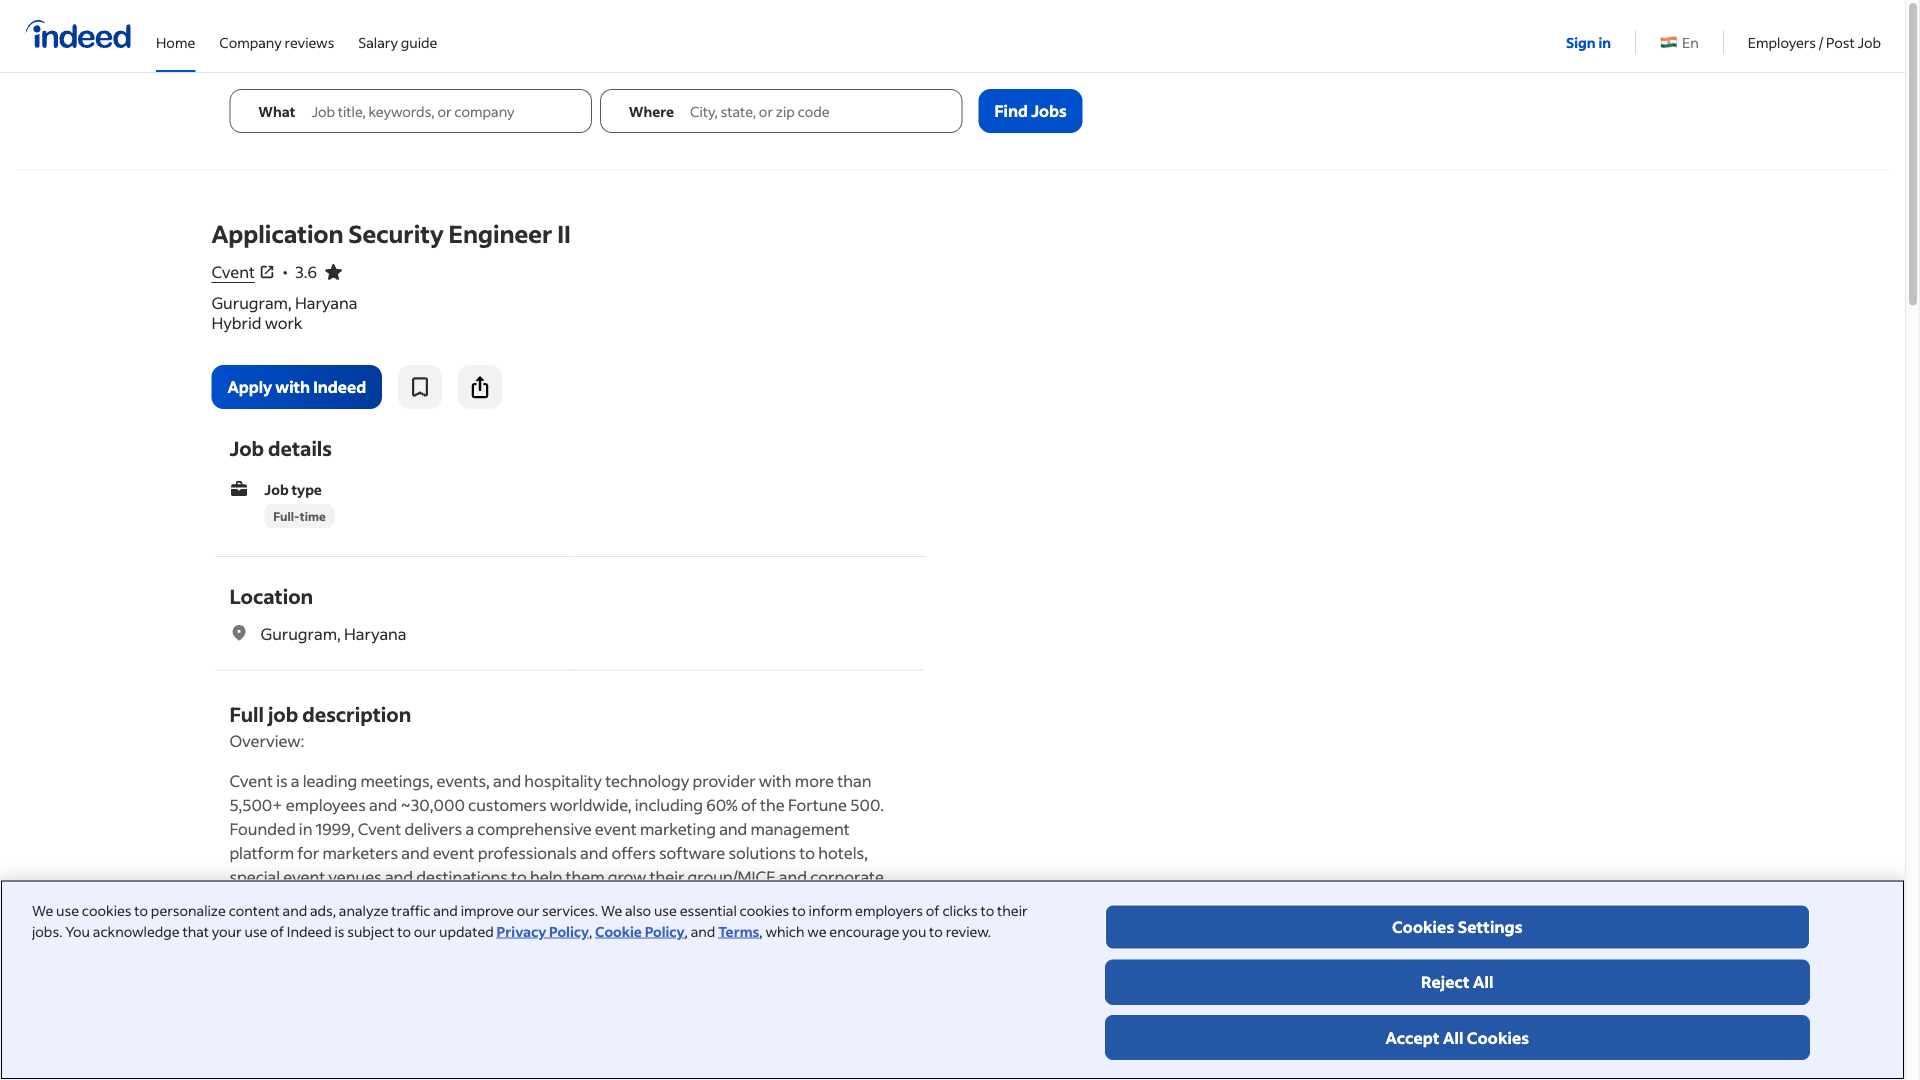The width and height of the screenshot is (1920, 1080).
Task: Click the 'Full job description' heading
Action: 320,715
